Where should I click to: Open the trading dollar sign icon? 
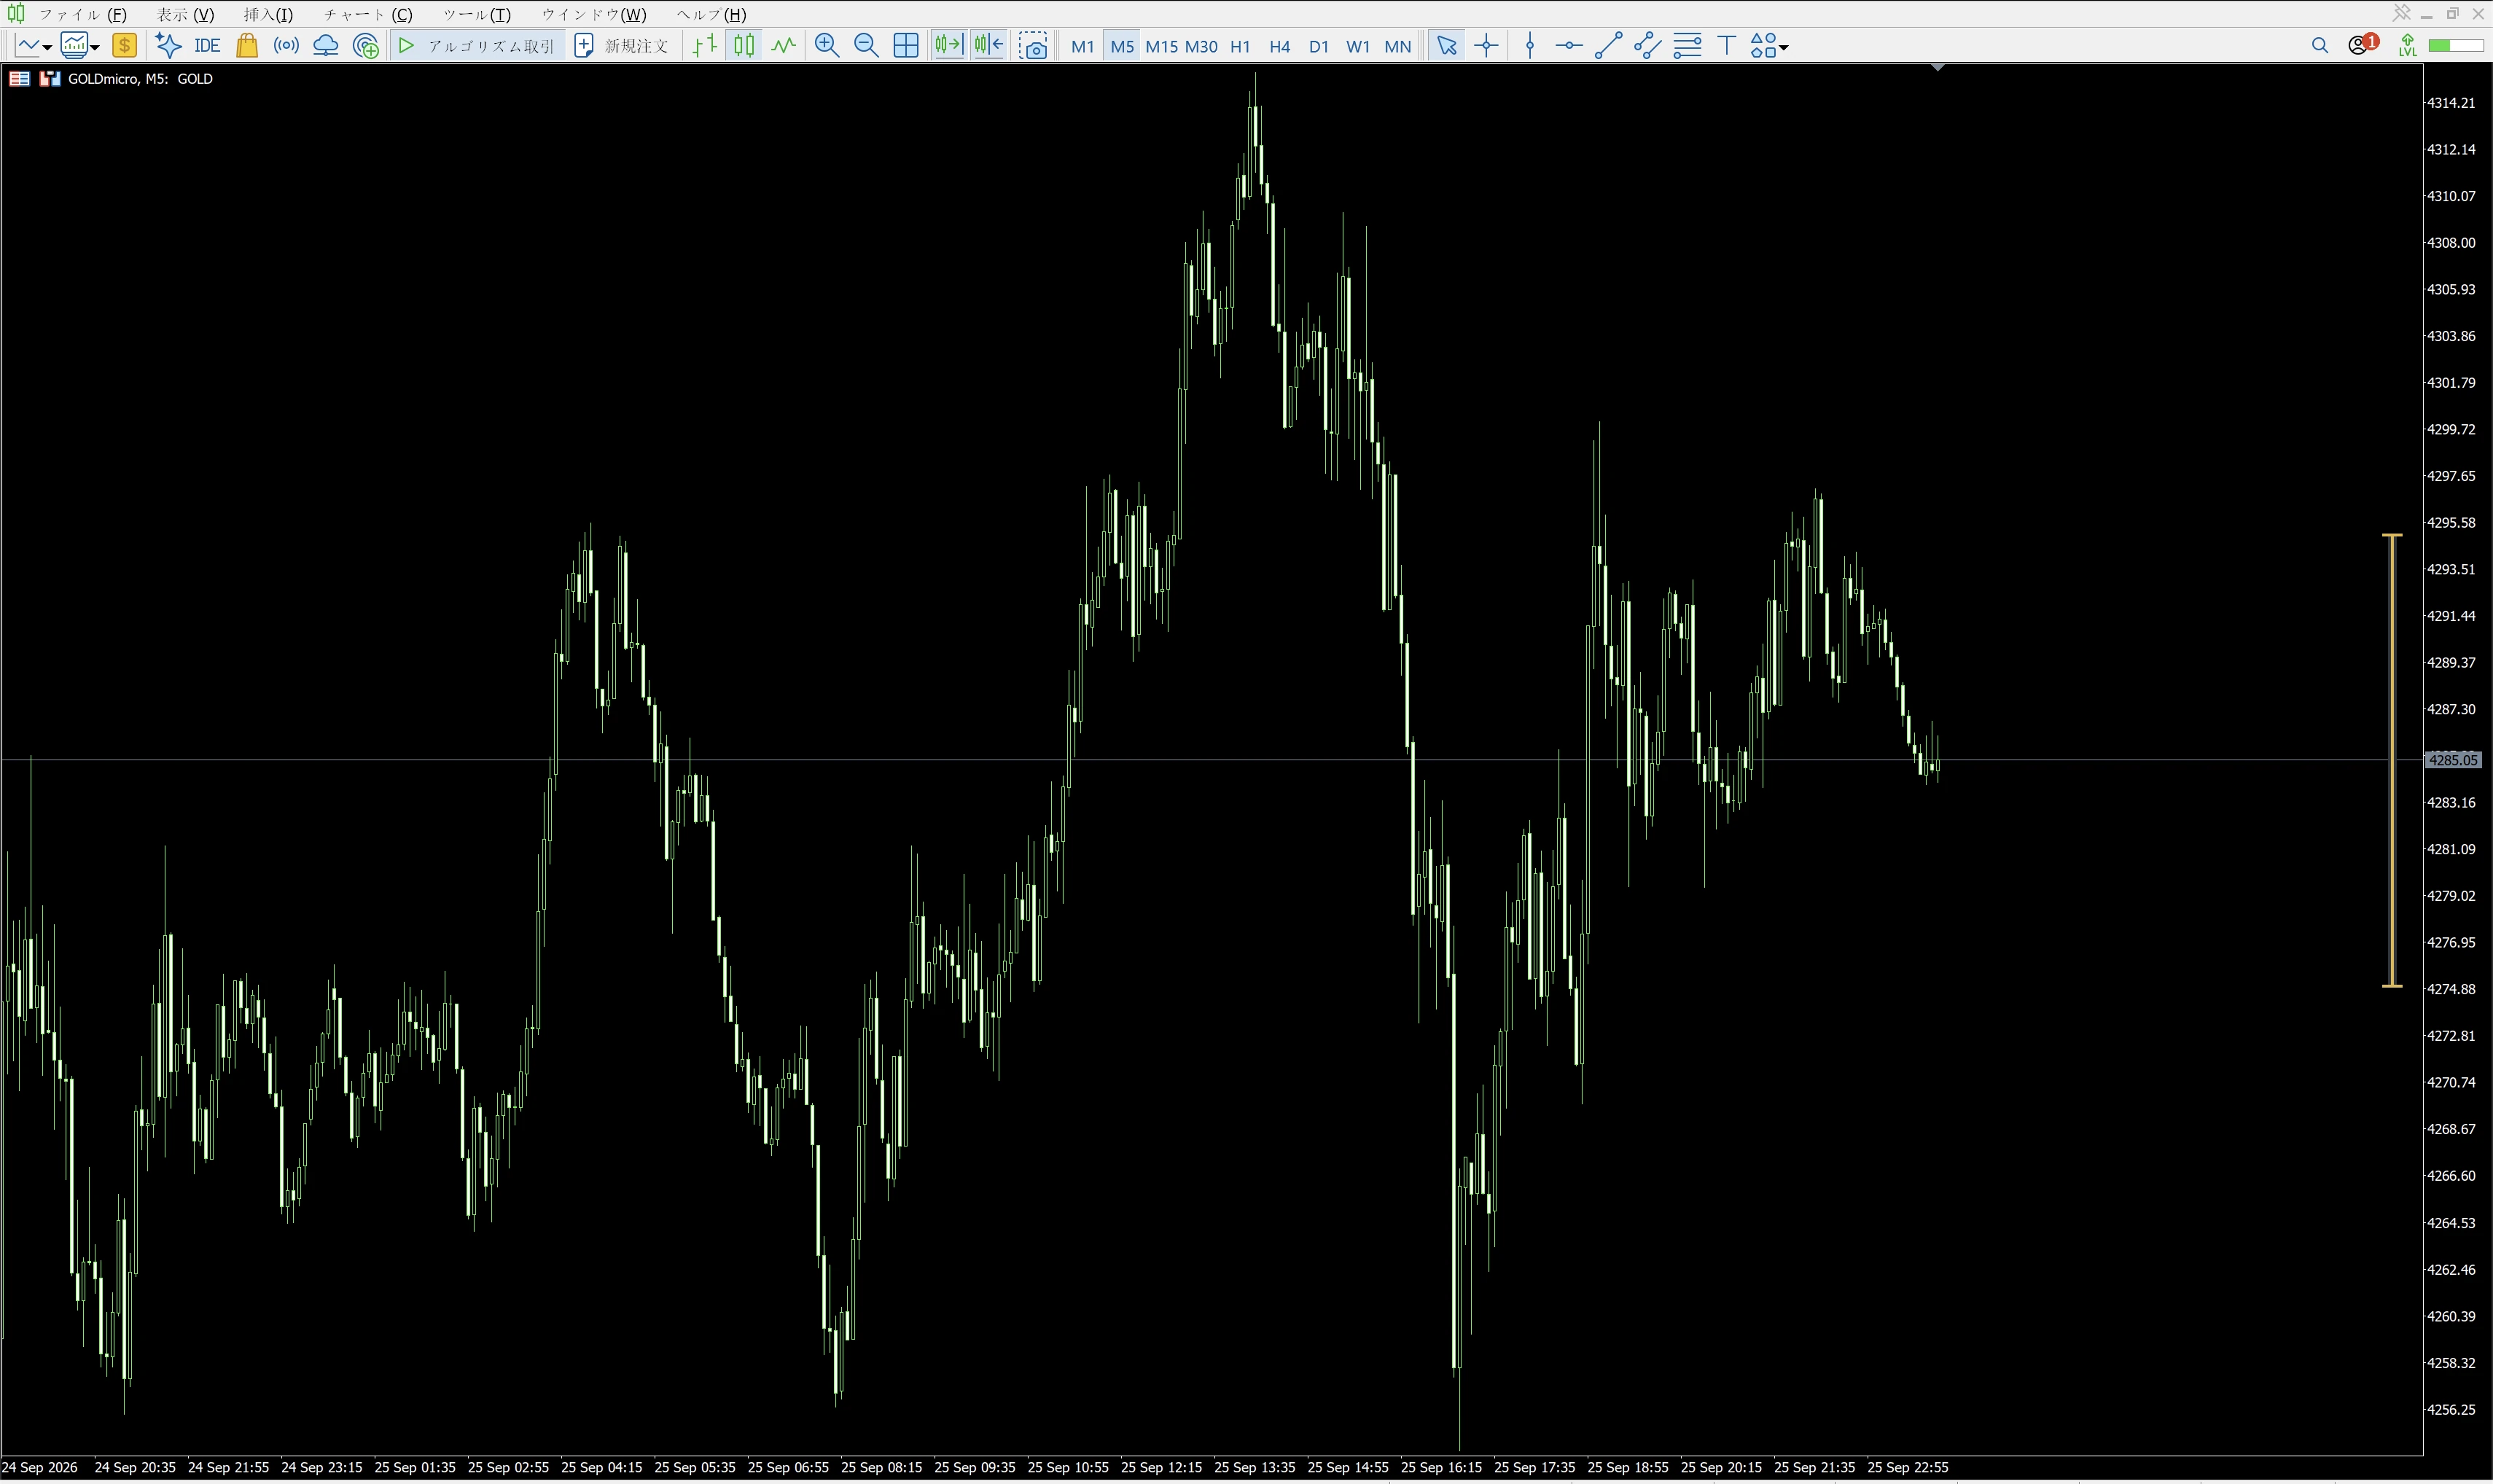click(124, 46)
